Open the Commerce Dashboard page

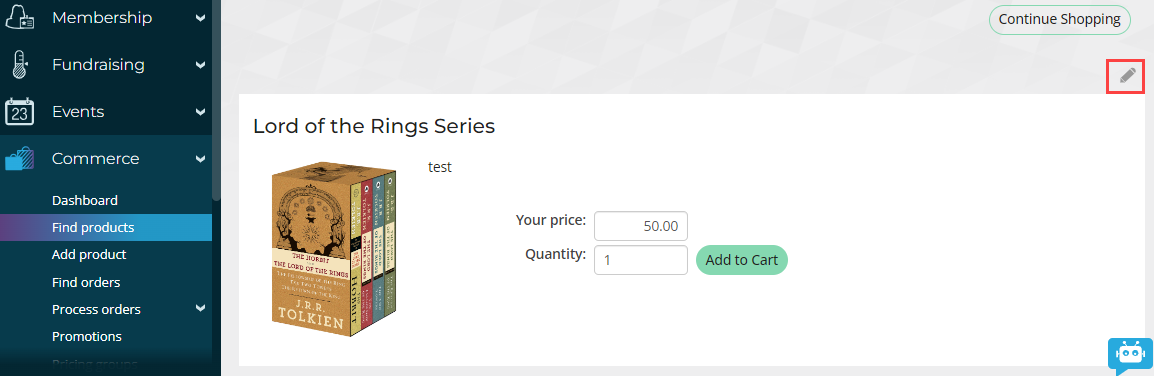[85, 200]
